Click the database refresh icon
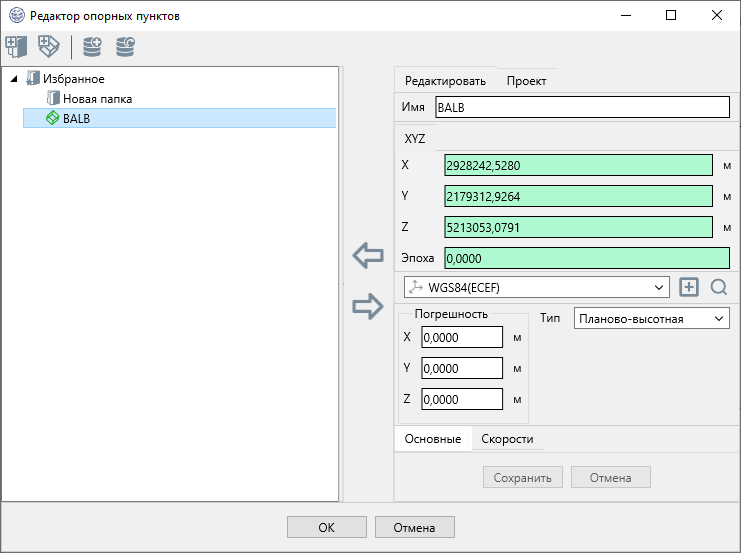 125,45
